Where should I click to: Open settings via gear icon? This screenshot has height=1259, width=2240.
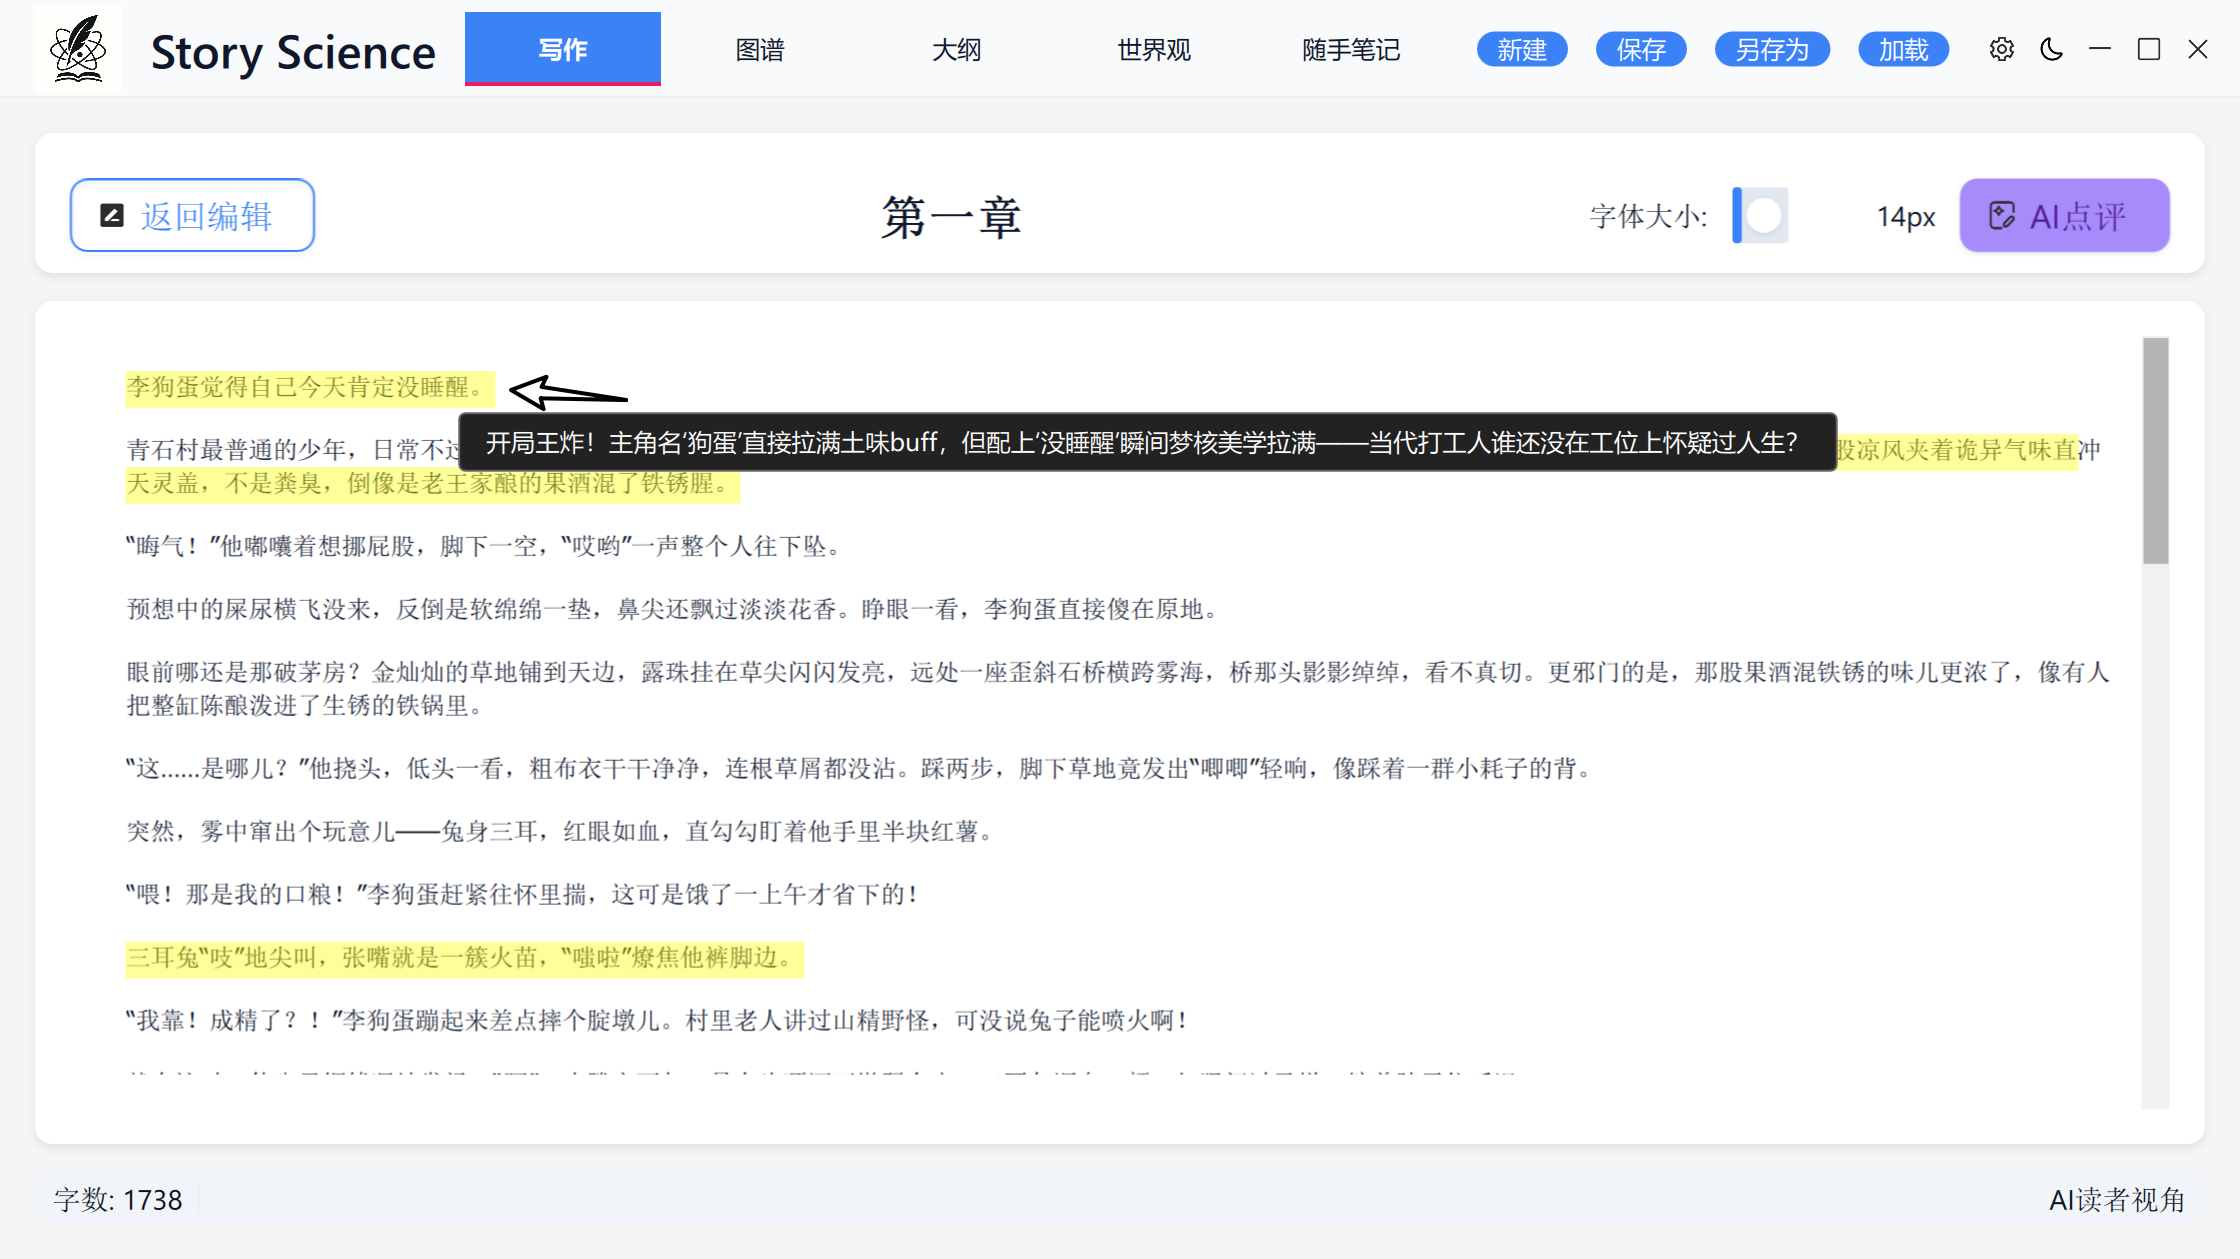click(x=2001, y=49)
